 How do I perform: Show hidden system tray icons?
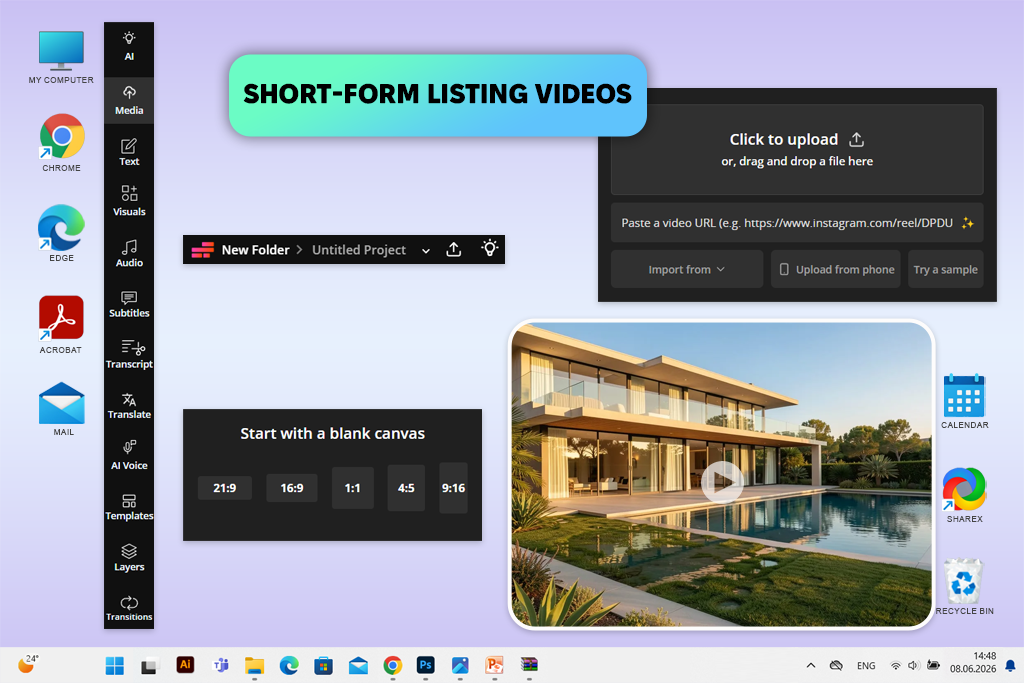click(810, 665)
